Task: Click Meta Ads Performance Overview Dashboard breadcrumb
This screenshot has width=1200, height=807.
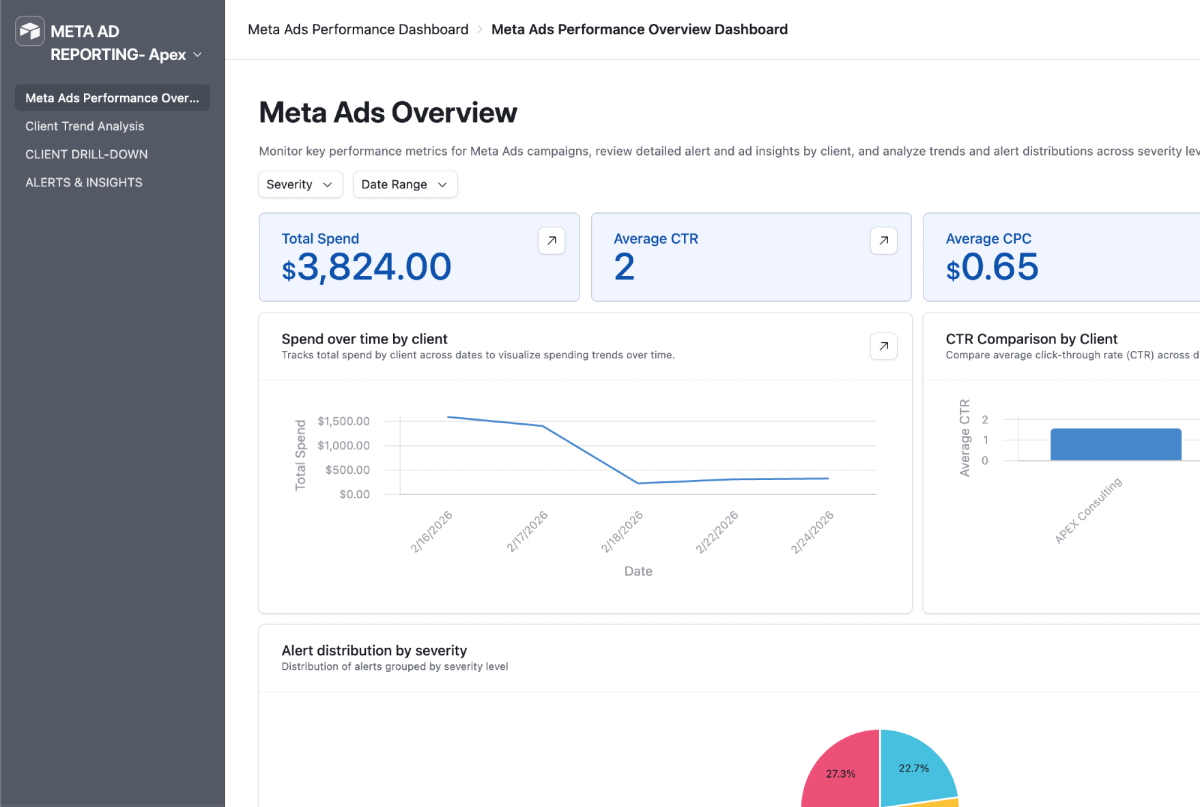Action: [x=640, y=30]
